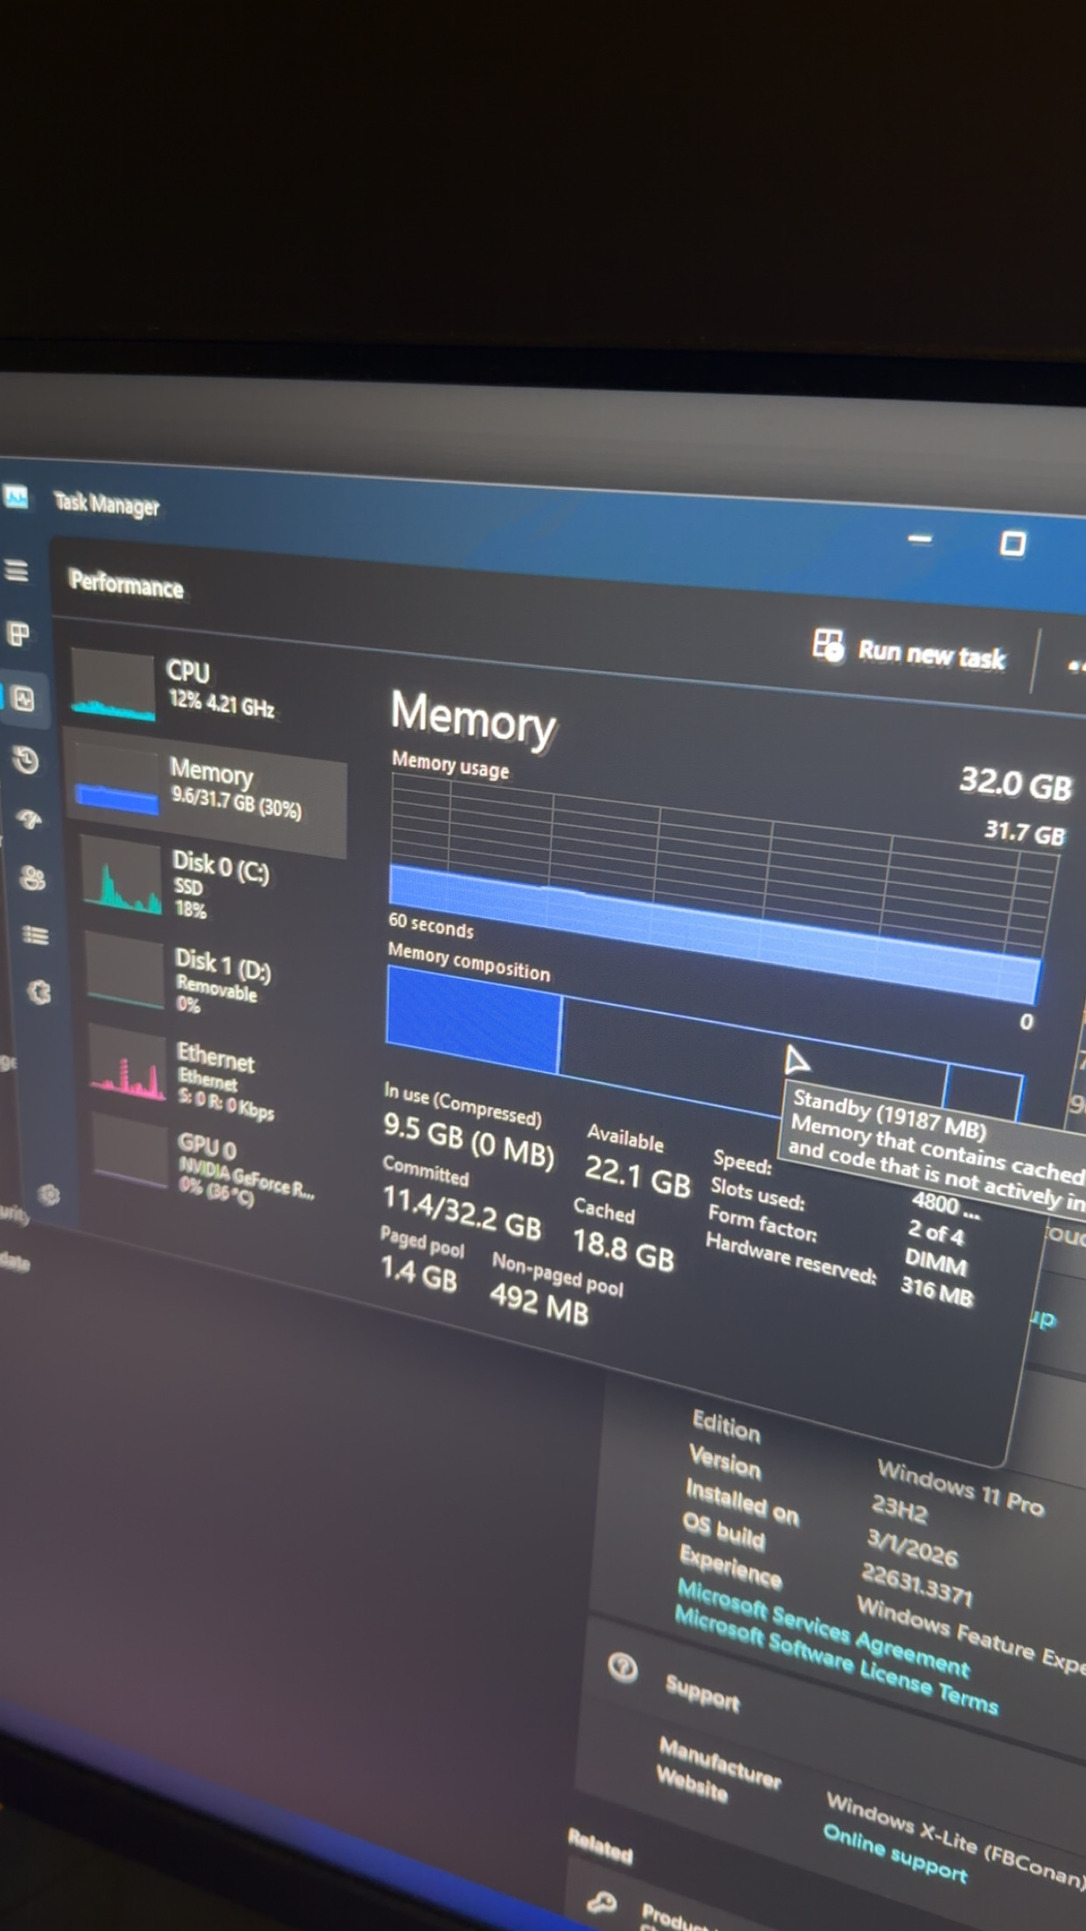Open Task Manager settings gear

pos(48,1194)
